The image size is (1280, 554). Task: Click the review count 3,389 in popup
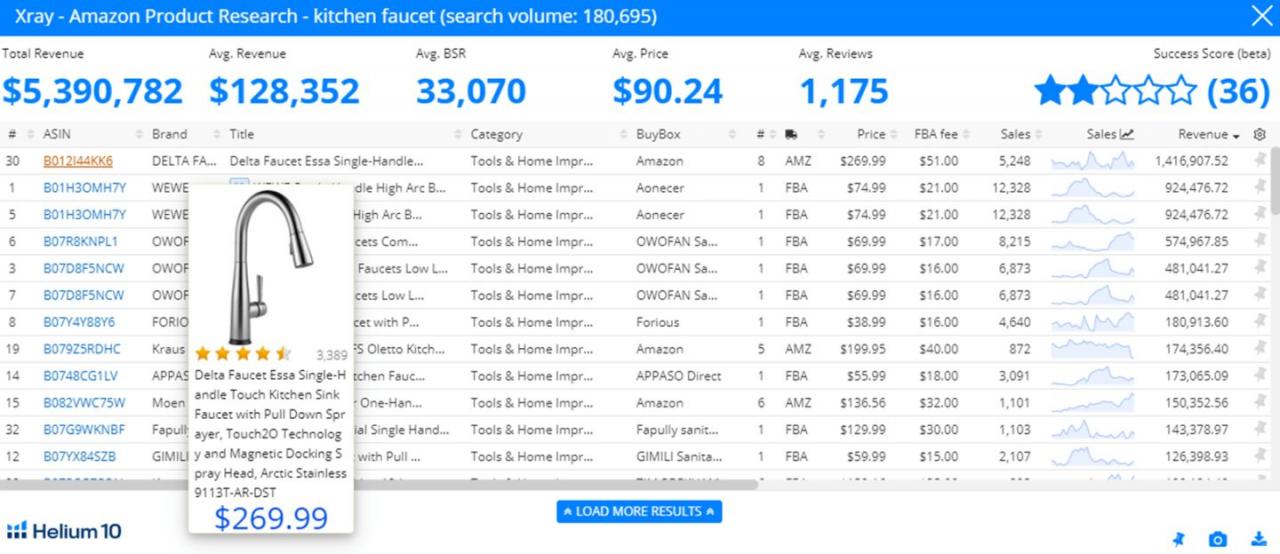(331, 354)
